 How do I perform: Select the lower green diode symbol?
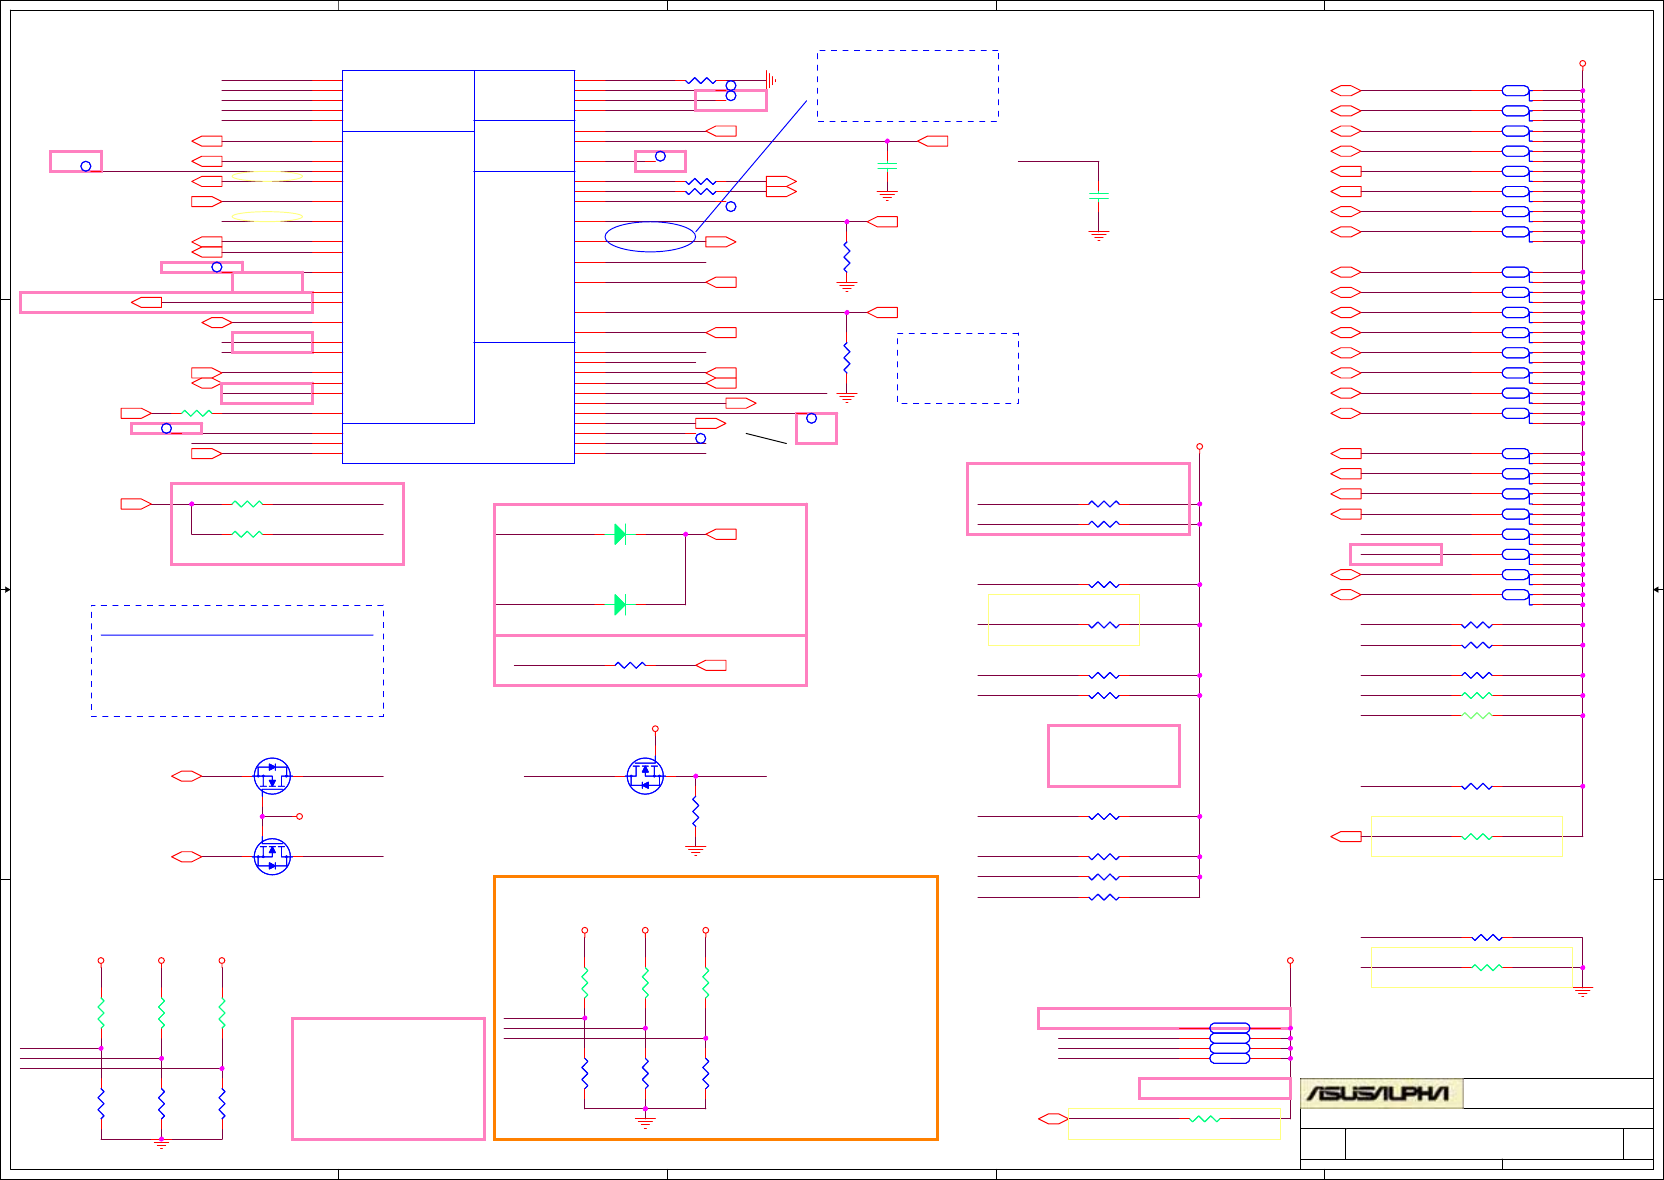tap(620, 604)
